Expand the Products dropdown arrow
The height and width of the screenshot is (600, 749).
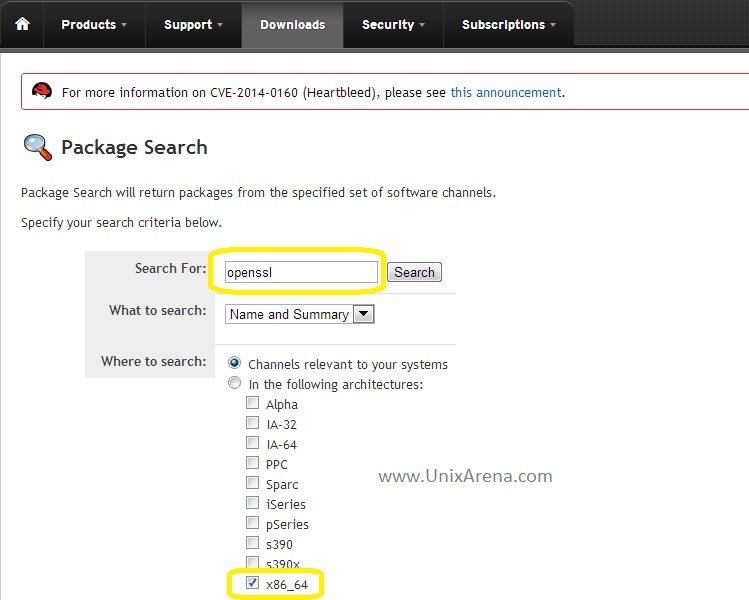pyautogui.click(x=124, y=25)
